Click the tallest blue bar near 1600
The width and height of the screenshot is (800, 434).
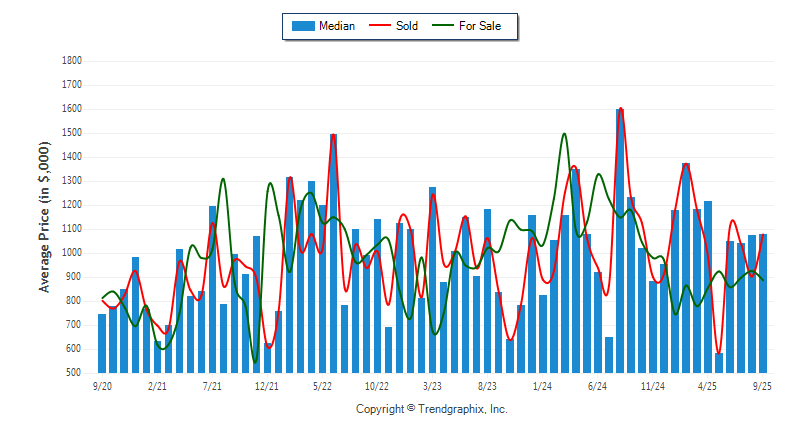(620, 240)
